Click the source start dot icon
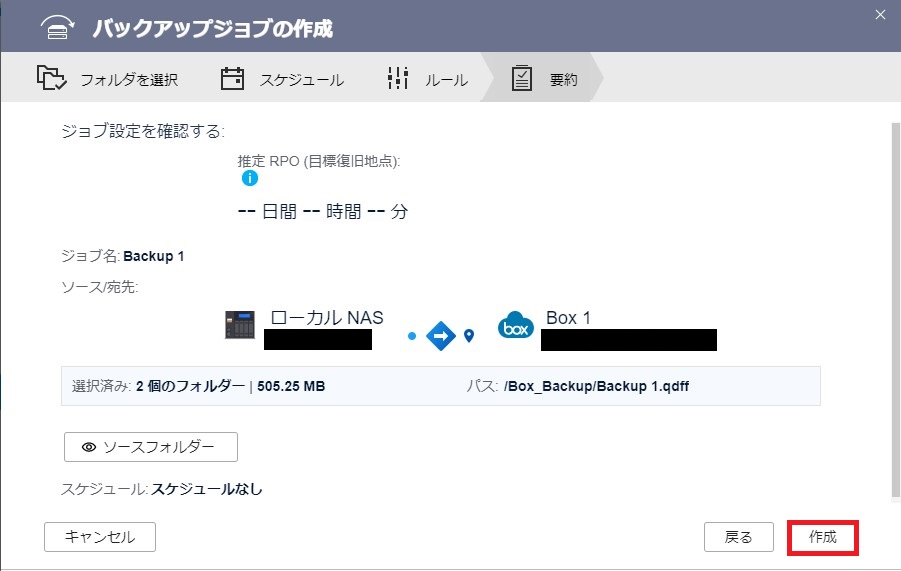The height and width of the screenshot is (571, 901). 411,336
